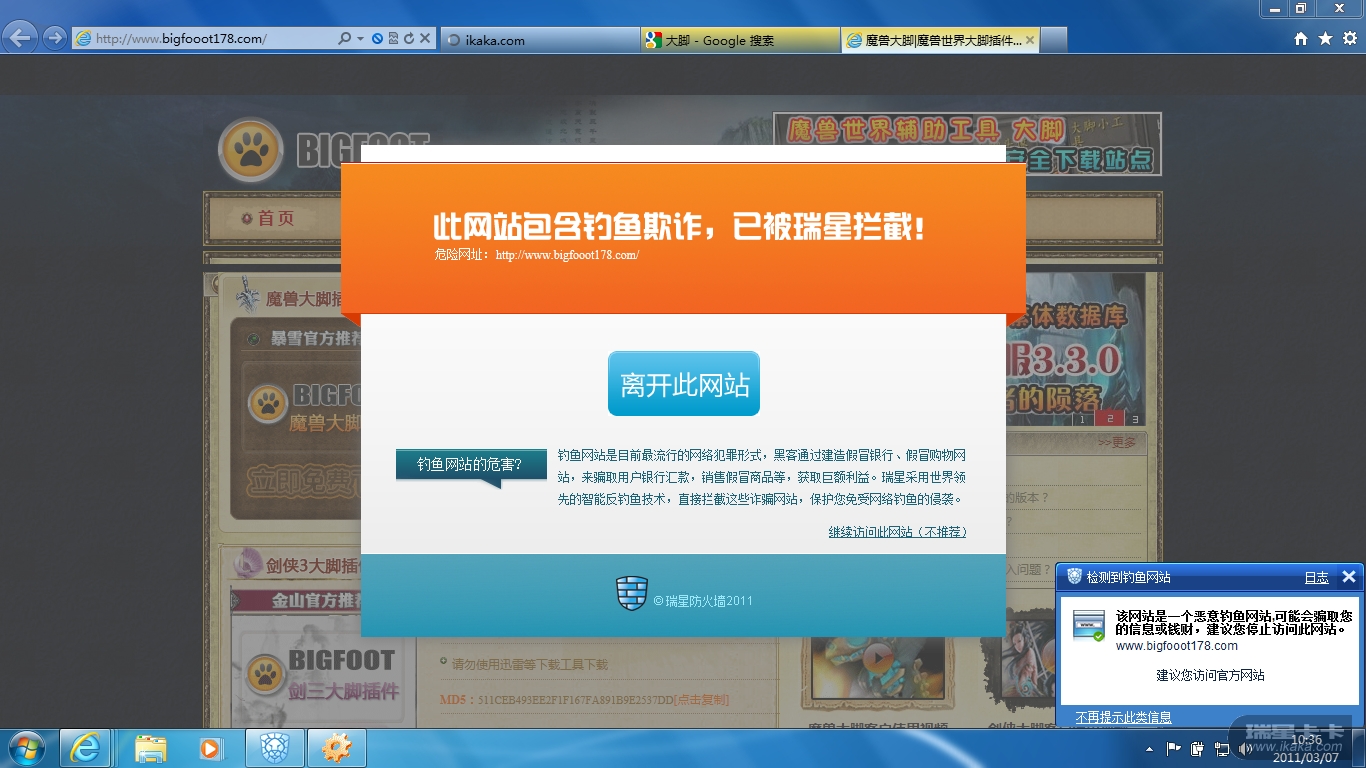Click the website card icon in alert popup
Viewport: 1366px width, 768px height.
[1089, 625]
